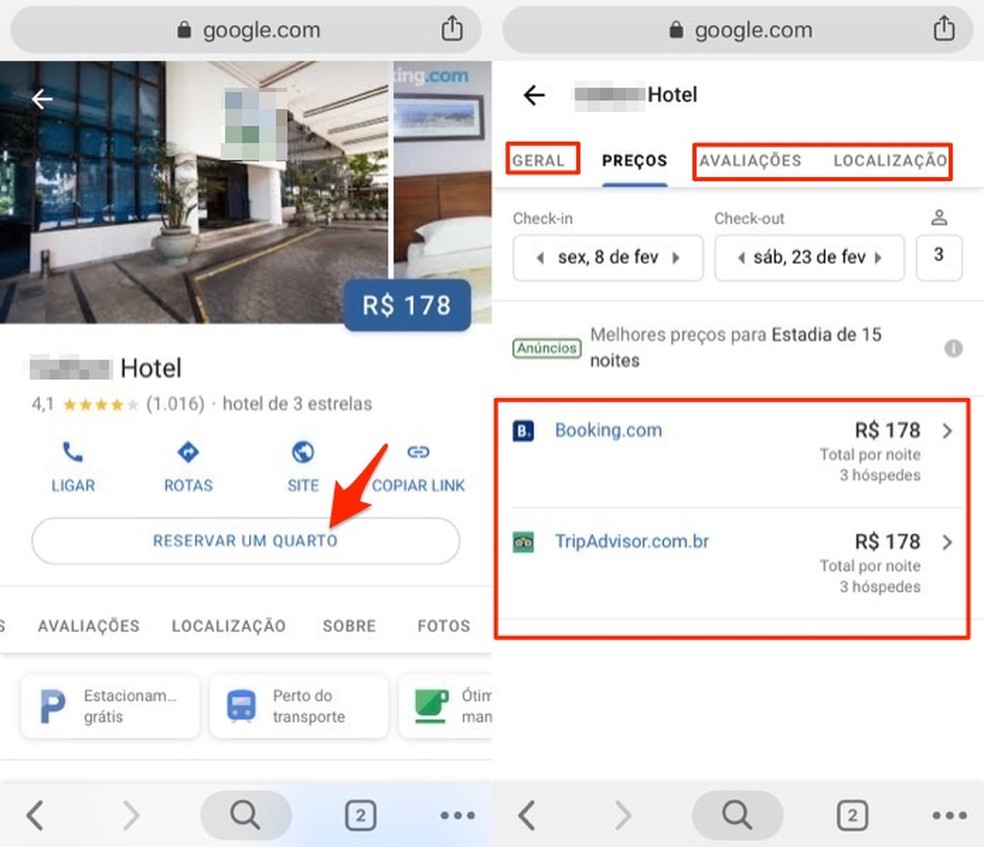Open the GERAL tab

541,160
